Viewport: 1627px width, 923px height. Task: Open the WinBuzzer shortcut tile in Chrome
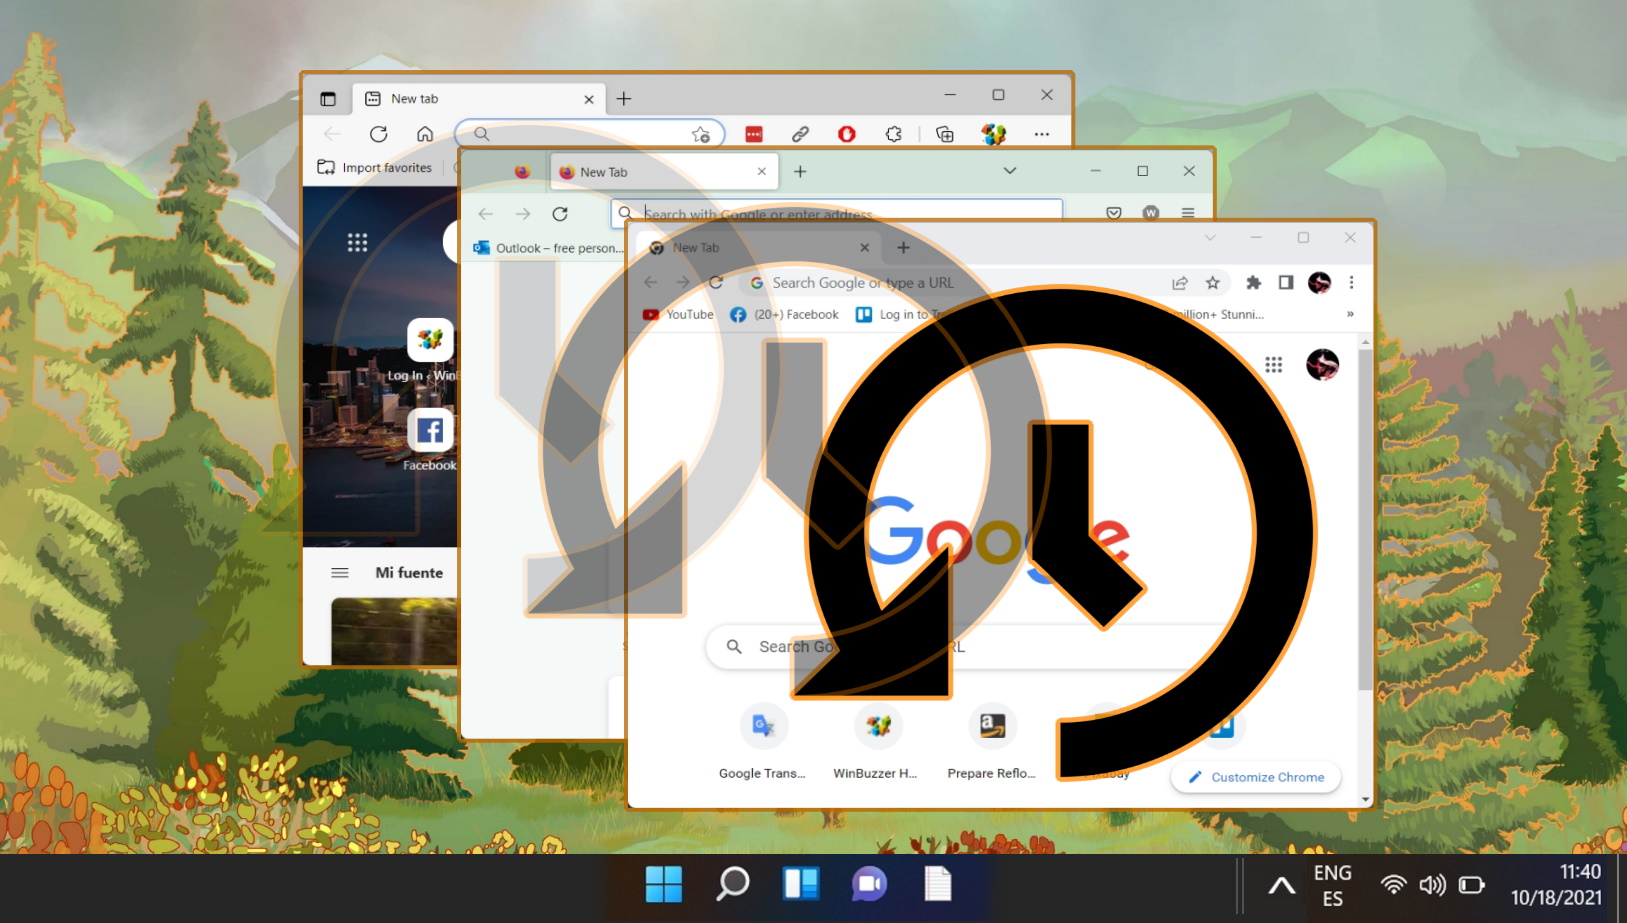[x=876, y=741]
